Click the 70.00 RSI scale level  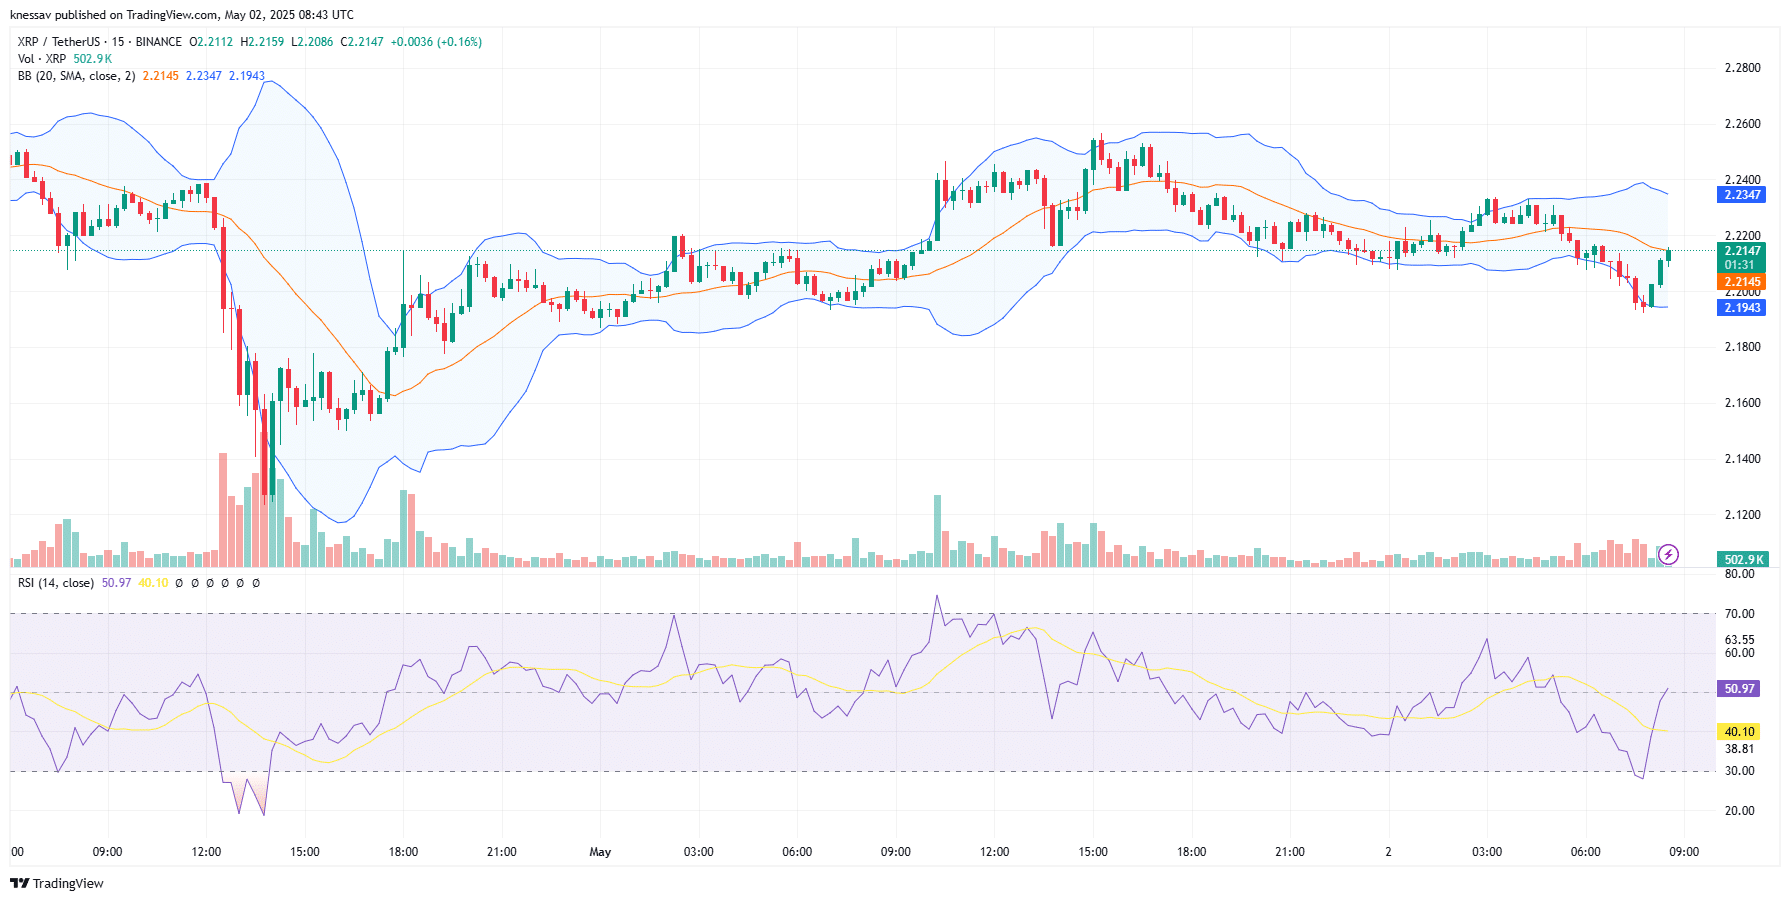point(1739,614)
